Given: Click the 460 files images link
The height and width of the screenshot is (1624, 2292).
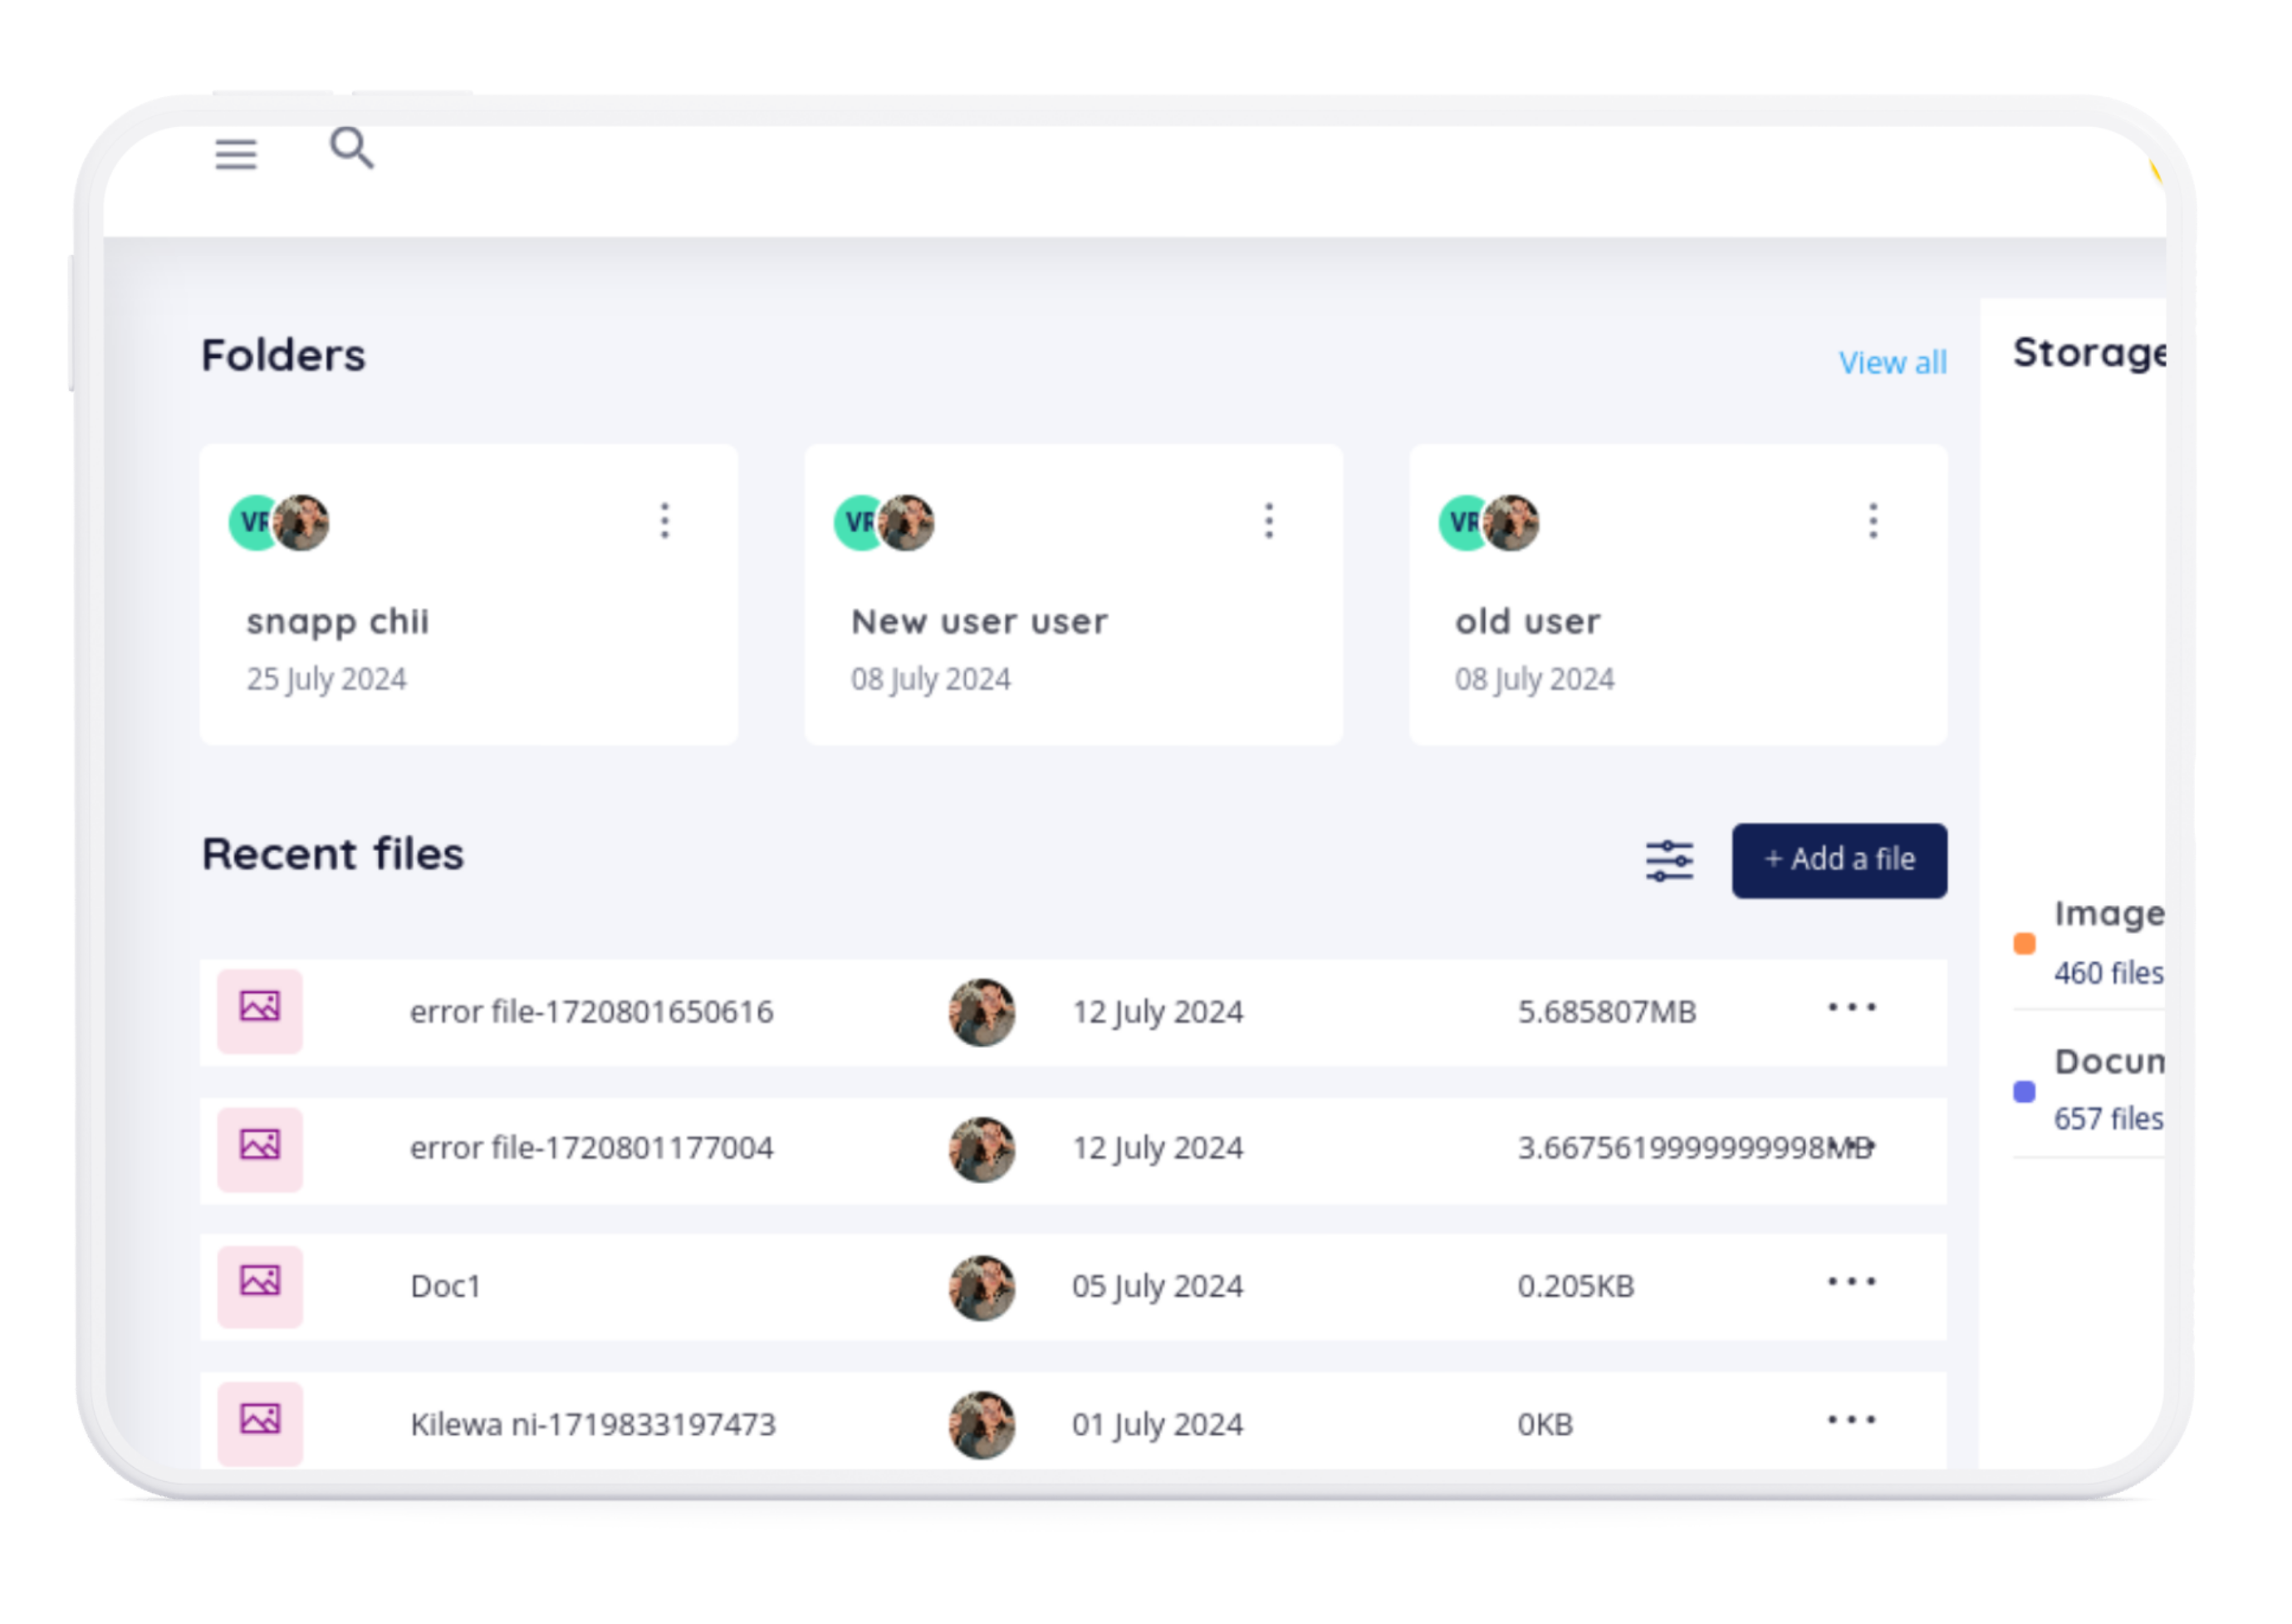Looking at the screenshot, I should pyautogui.click(x=2107, y=973).
